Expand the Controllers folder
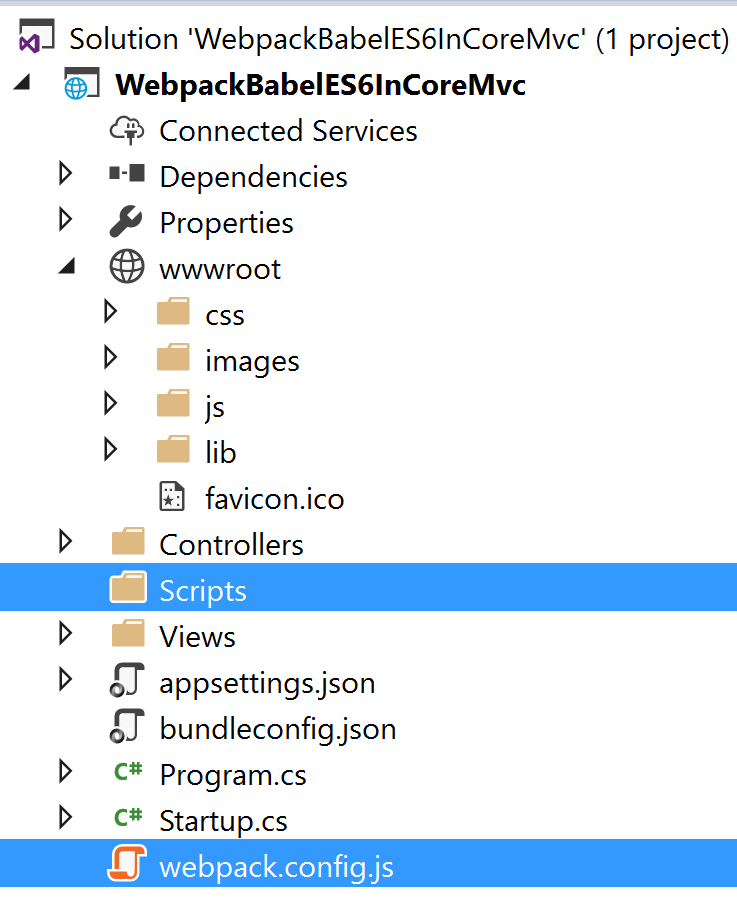The height and width of the screenshot is (903, 737). [65, 543]
